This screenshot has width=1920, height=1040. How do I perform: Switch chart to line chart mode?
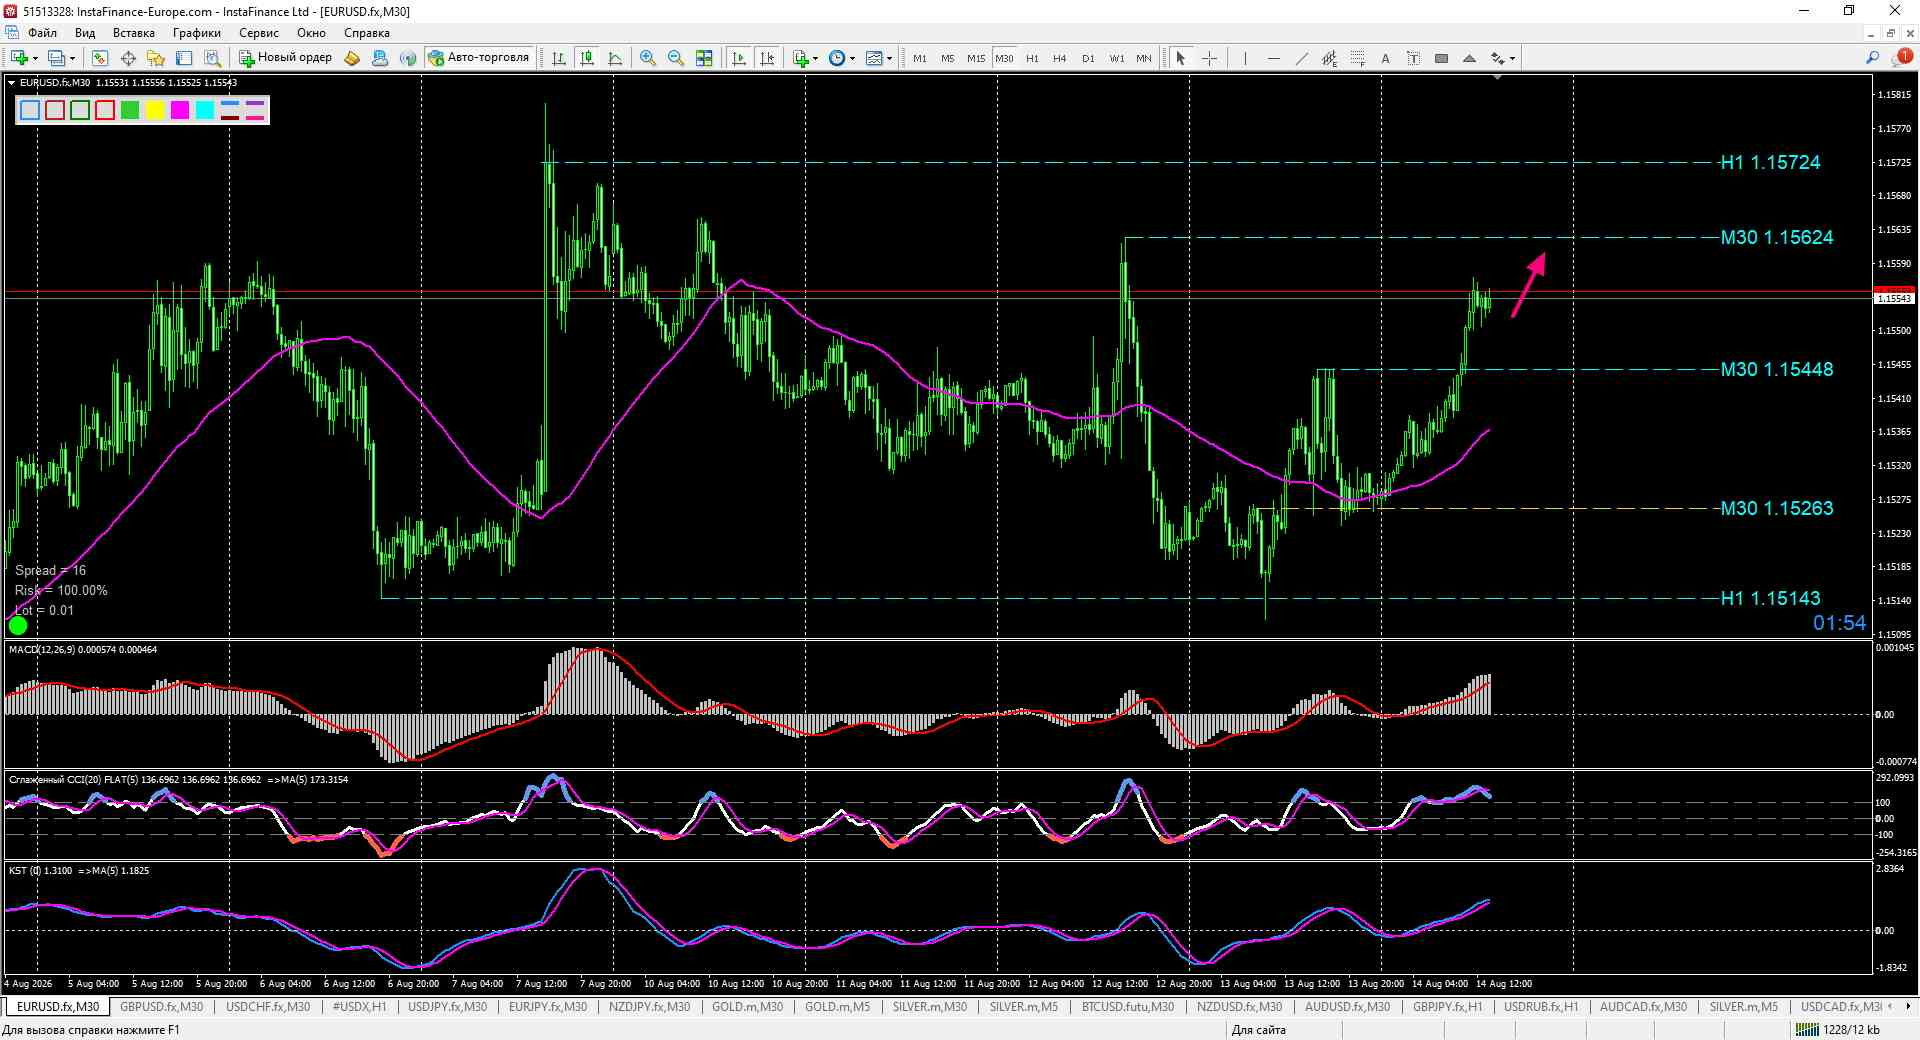click(x=615, y=58)
